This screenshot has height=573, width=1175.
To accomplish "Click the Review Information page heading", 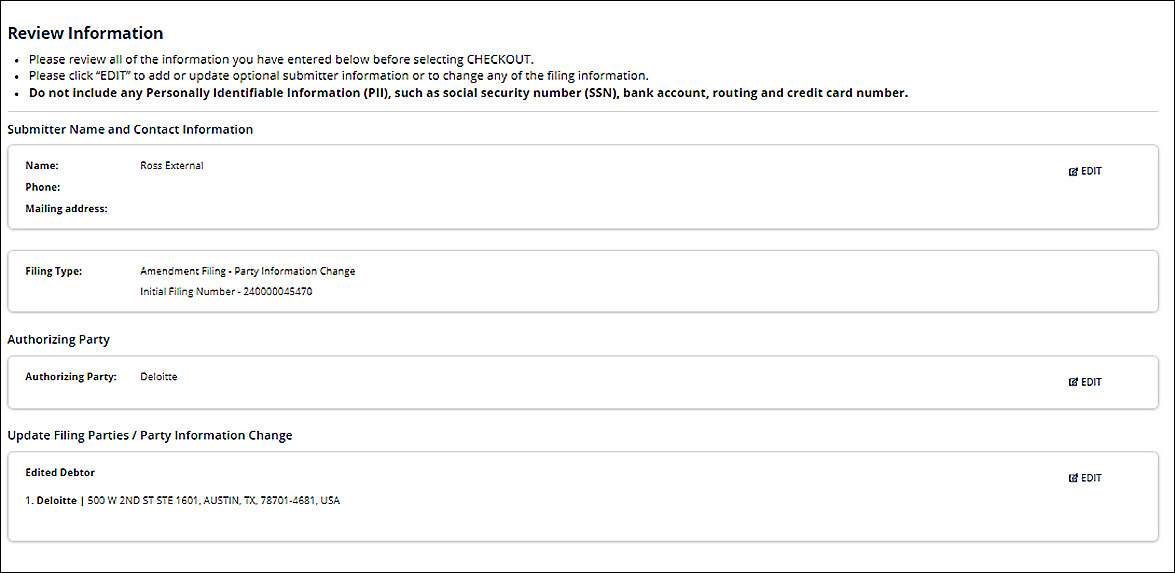I will (85, 33).
